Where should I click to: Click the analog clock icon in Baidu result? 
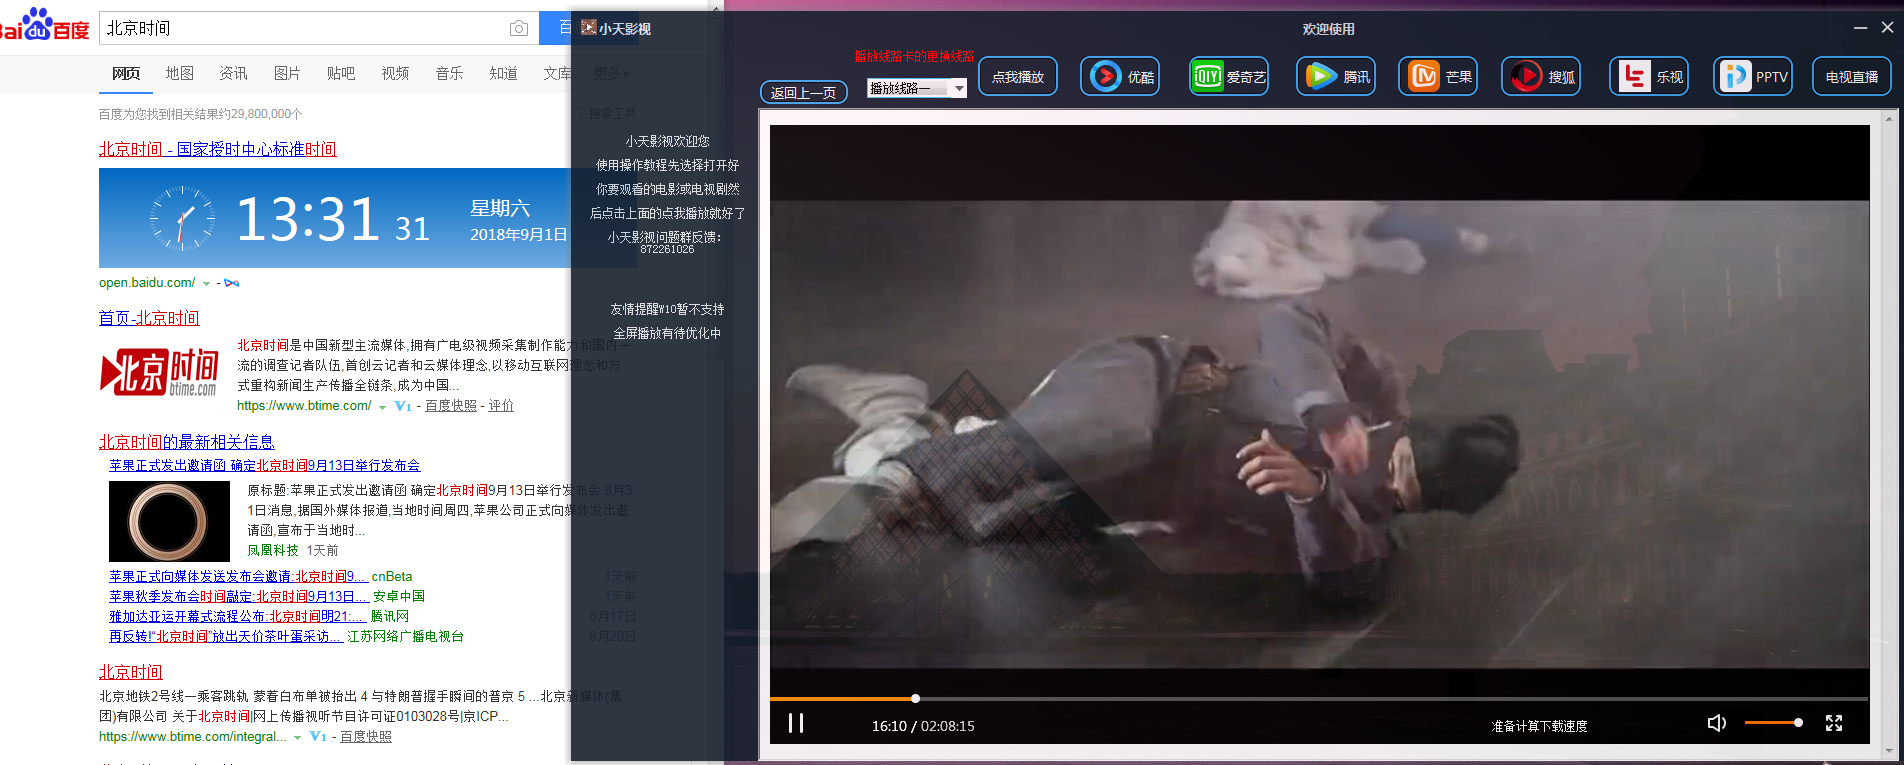click(x=182, y=218)
